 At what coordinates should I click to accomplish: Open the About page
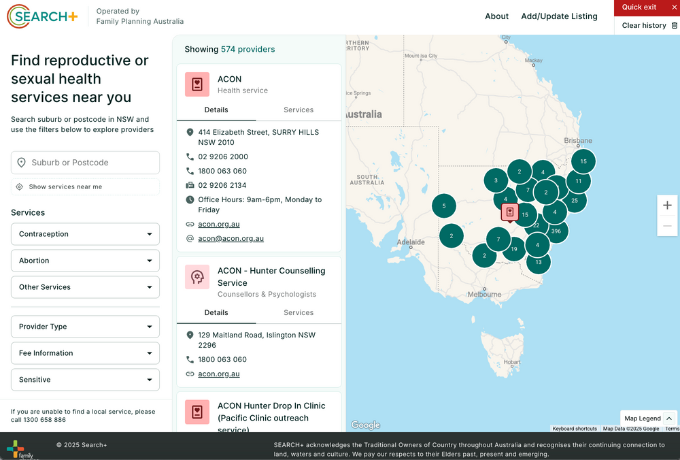tap(497, 16)
